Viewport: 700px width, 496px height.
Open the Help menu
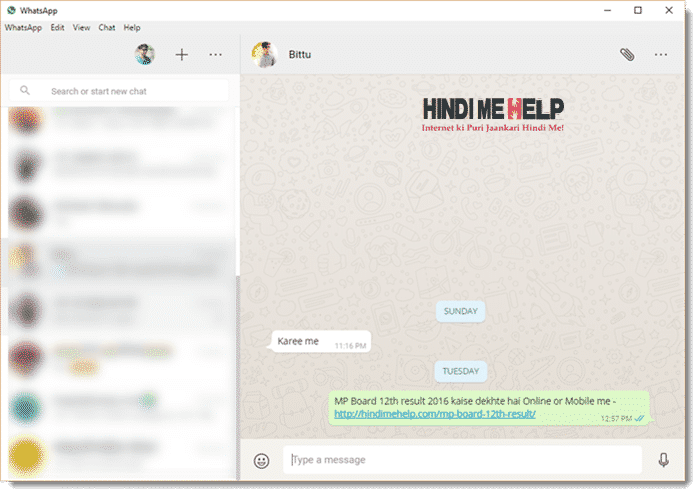click(133, 28)
